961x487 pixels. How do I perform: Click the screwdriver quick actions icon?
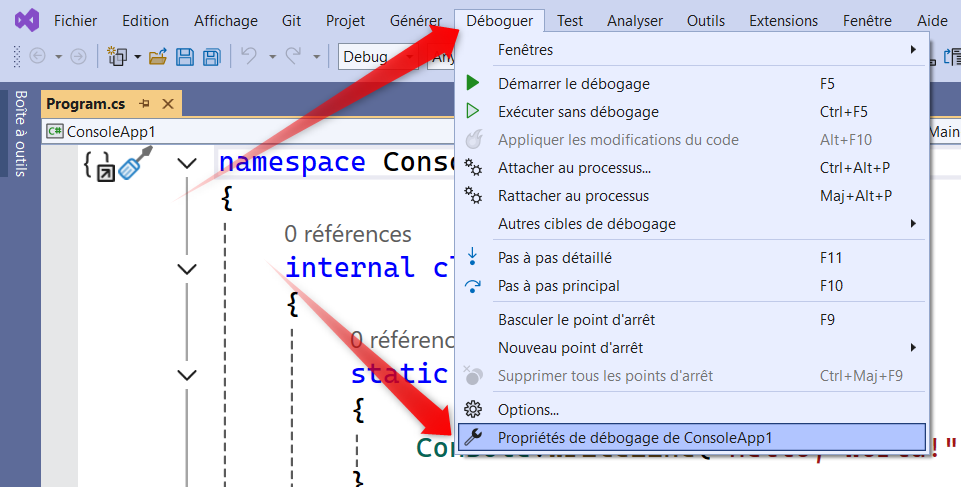(135, 163)
